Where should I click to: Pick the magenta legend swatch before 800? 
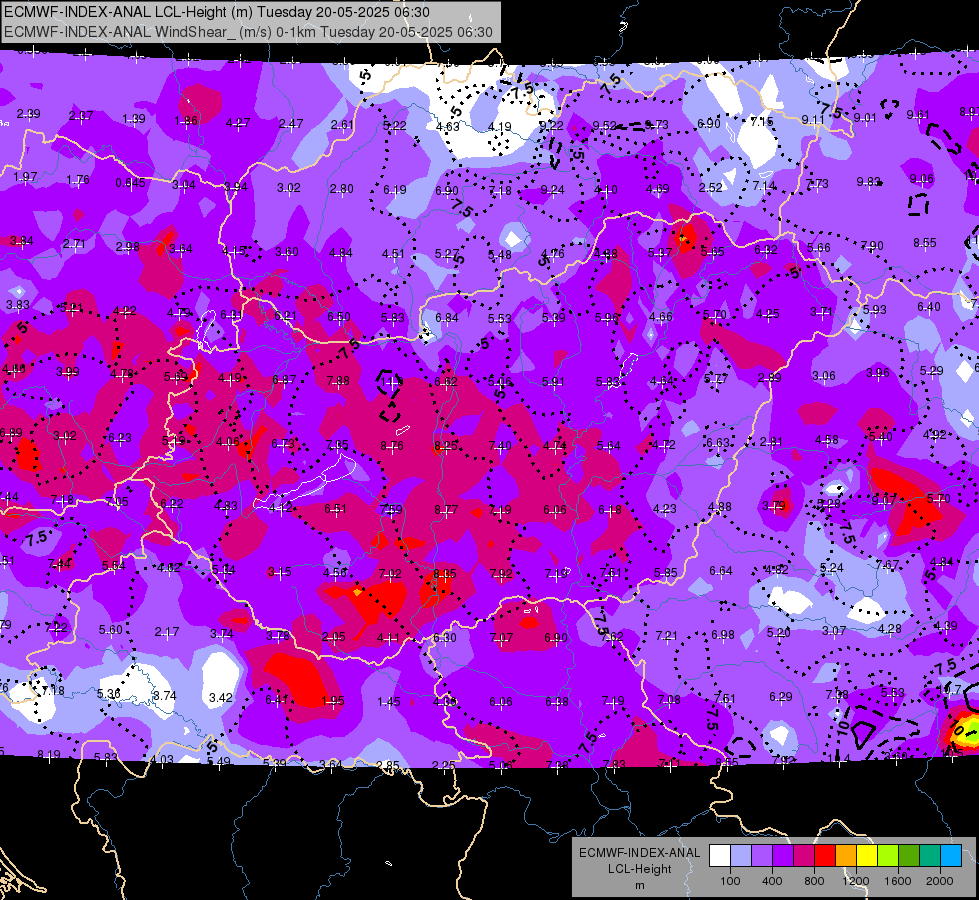[804, 855]
